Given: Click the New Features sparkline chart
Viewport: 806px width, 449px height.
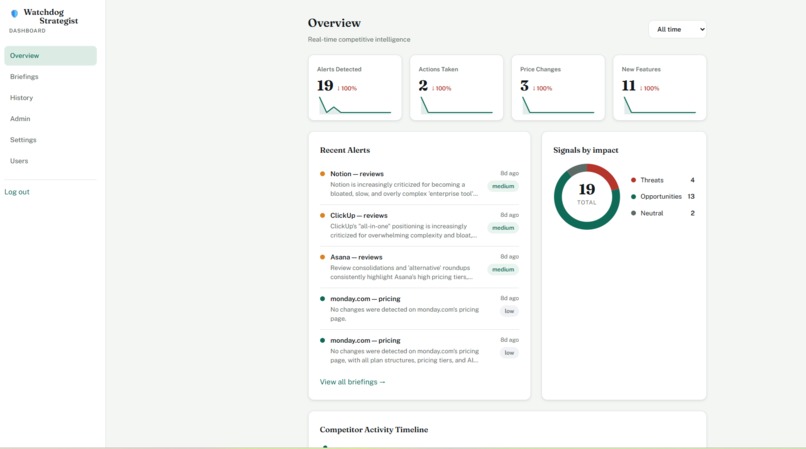Looking at the screenshot, I should coord(660,105).
